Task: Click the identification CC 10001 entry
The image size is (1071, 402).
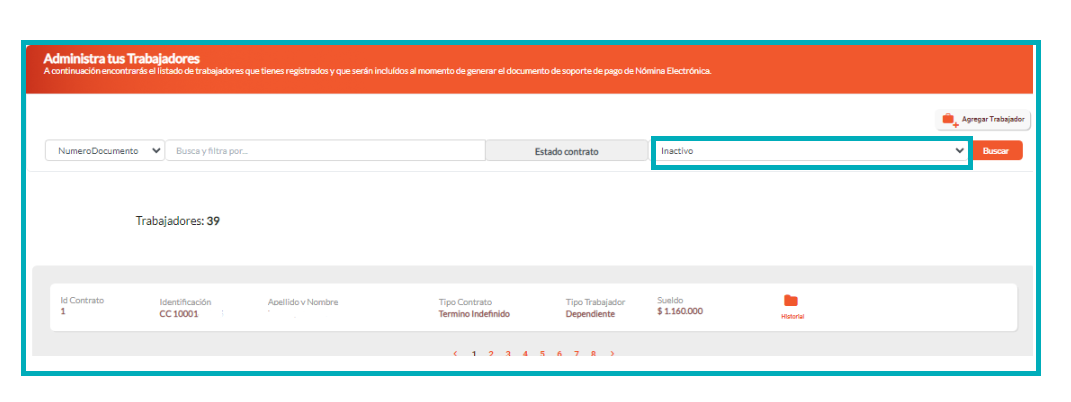Action: pos(179,314)
